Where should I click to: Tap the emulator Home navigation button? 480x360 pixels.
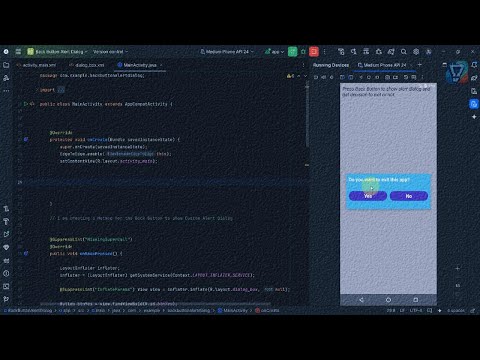click(x=388, y=300)
